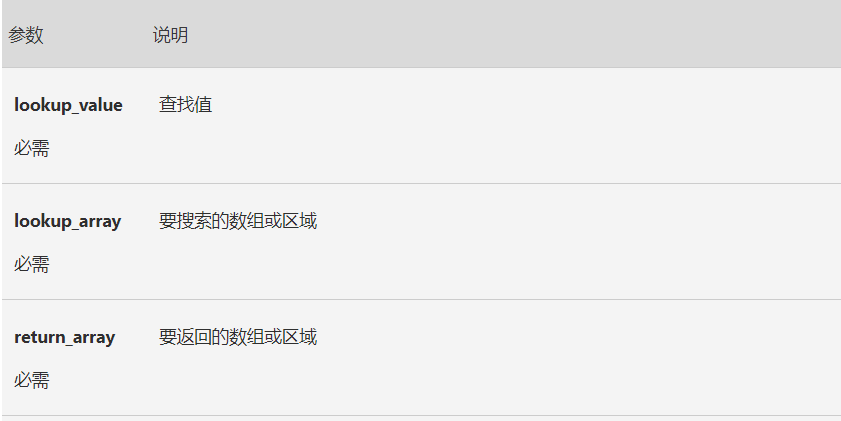The image size is (841, 421).
Task: Click empty gray header area right of 说明
Action: [x=500, y=36]
